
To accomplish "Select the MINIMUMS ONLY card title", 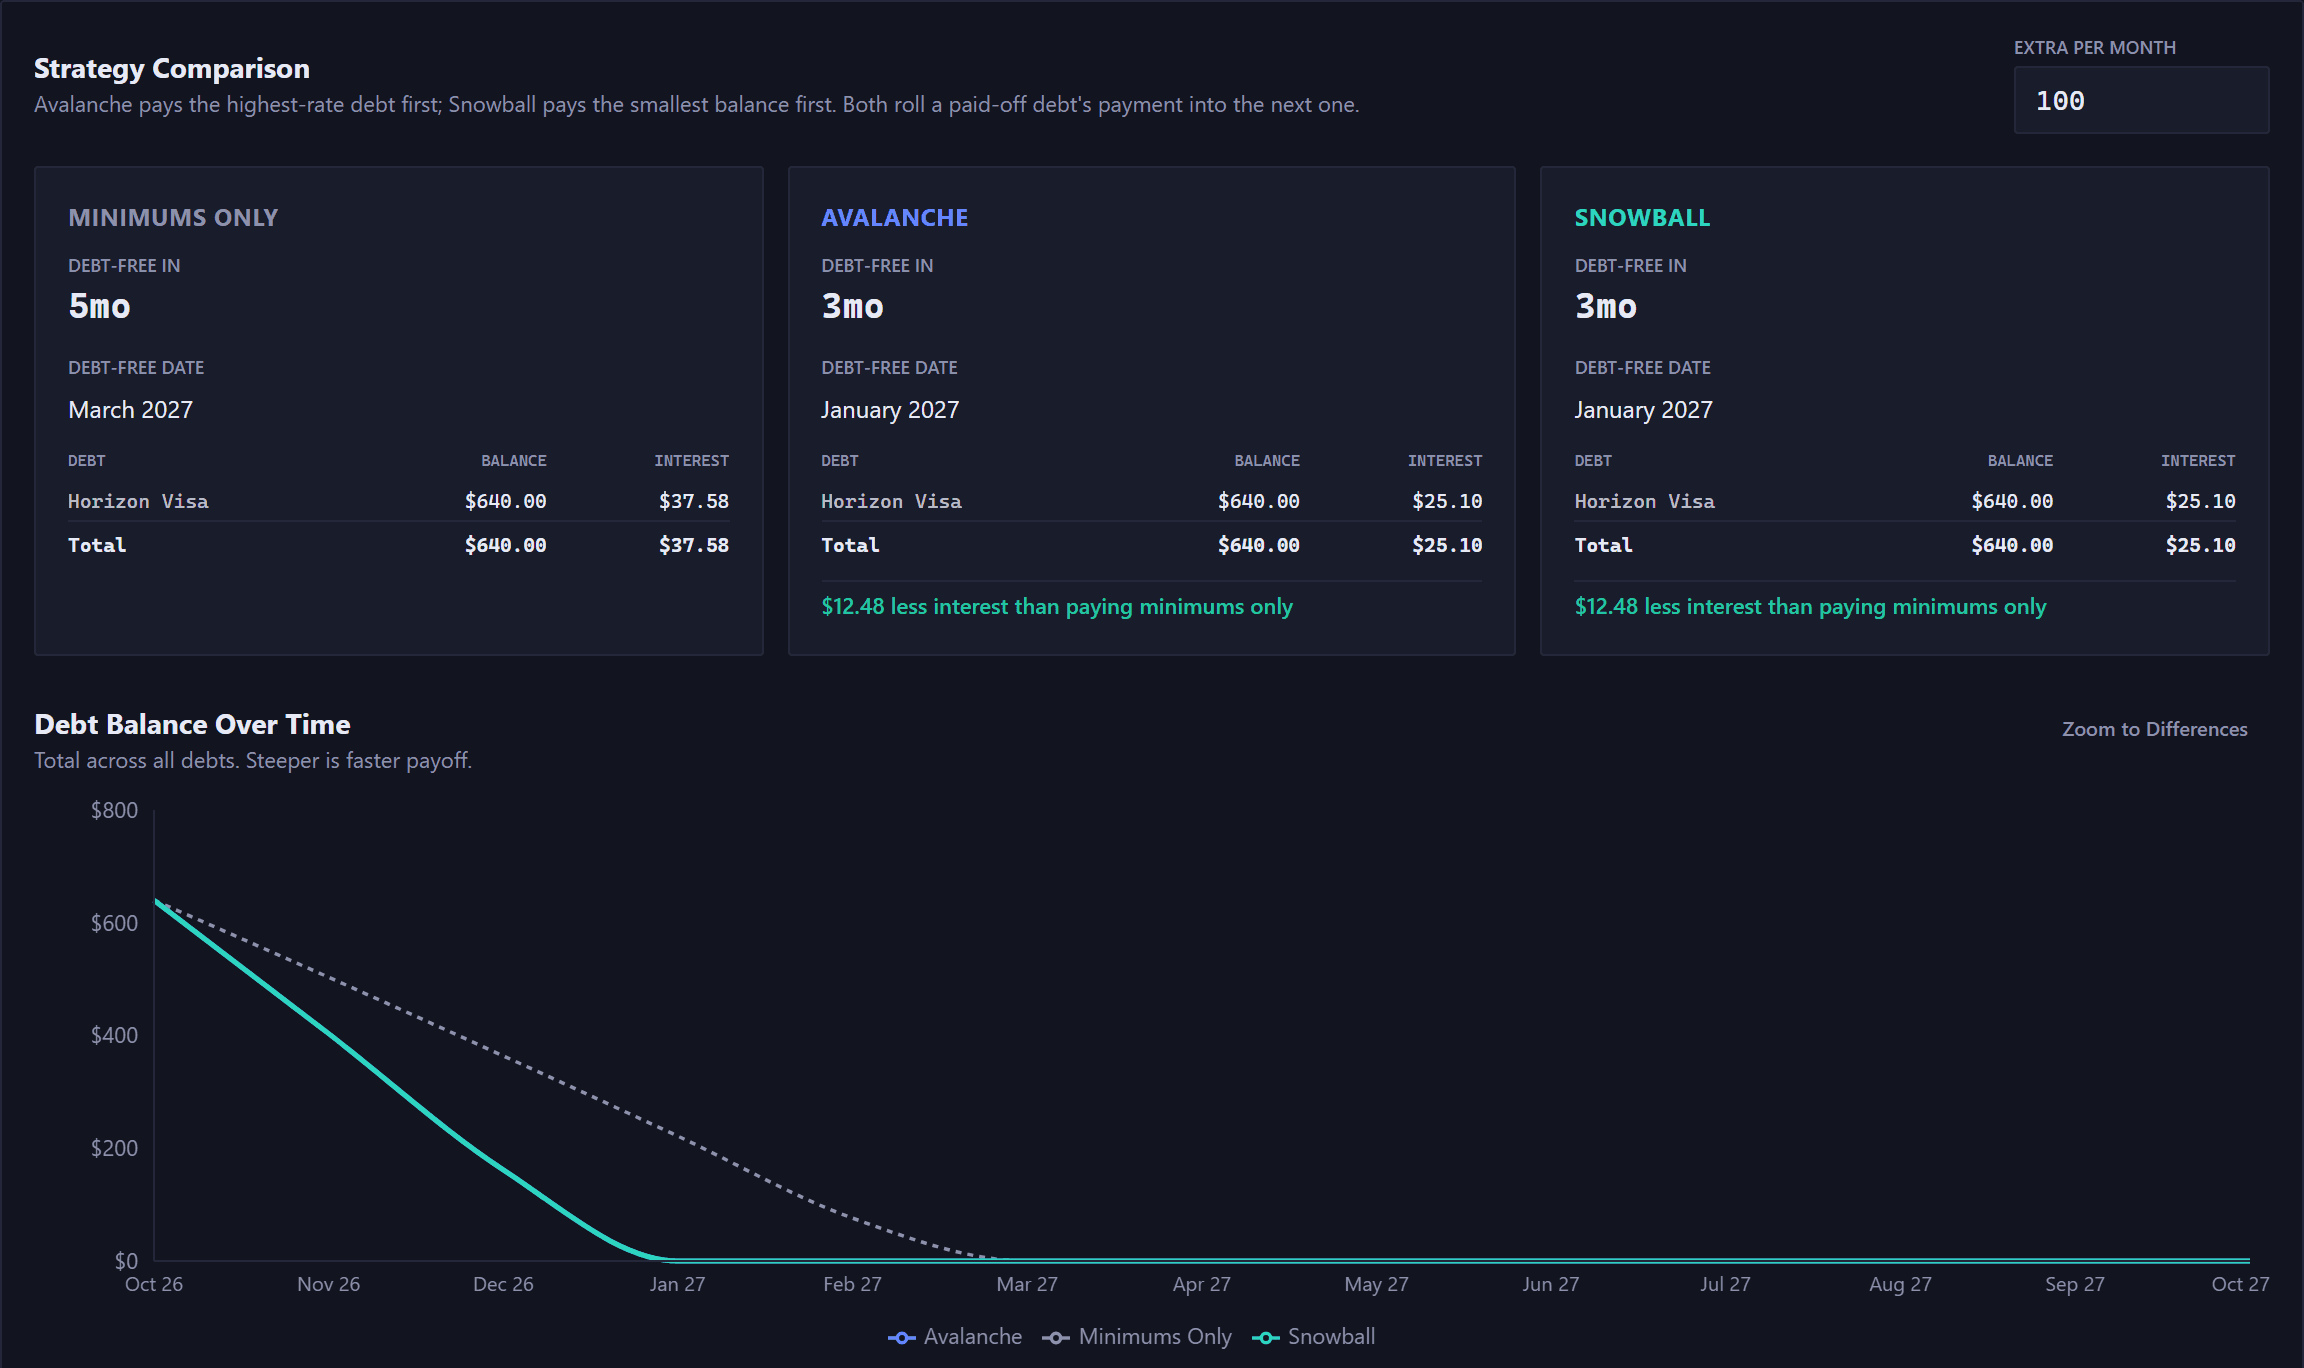I will pos(173,217).
